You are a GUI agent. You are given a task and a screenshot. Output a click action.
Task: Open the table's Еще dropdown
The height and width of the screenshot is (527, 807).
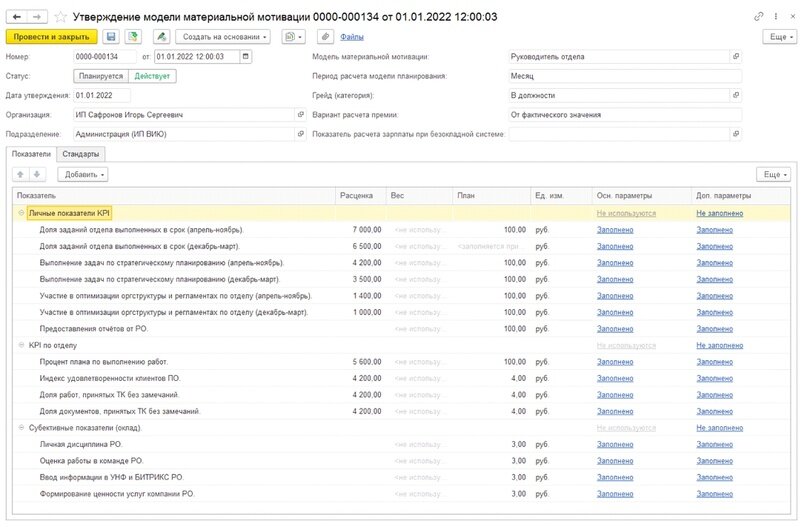click(x=773, y=174)
